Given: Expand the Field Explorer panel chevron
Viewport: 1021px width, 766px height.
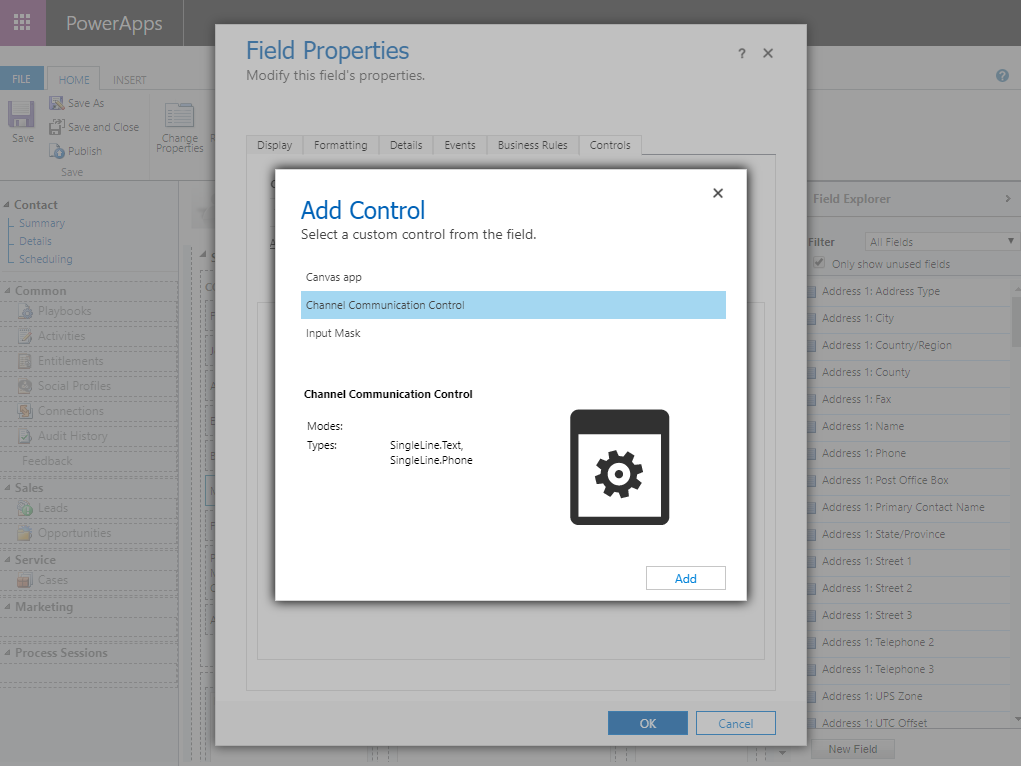Looking at the screenshot, I should [x=1008, y=199].
